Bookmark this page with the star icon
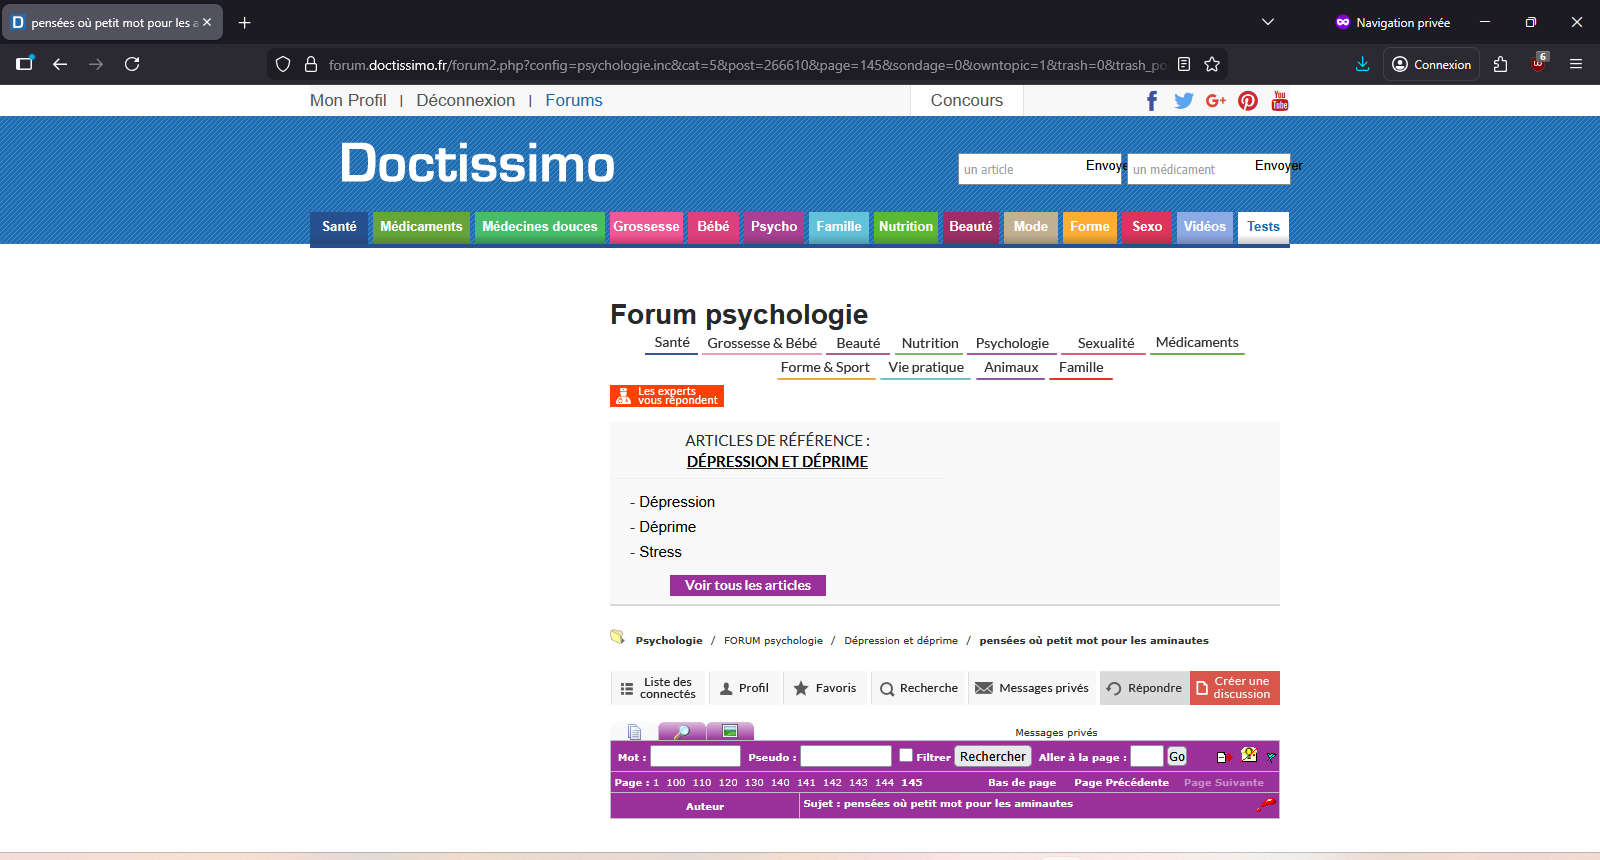1600x860 pixels. (1212, 64)
